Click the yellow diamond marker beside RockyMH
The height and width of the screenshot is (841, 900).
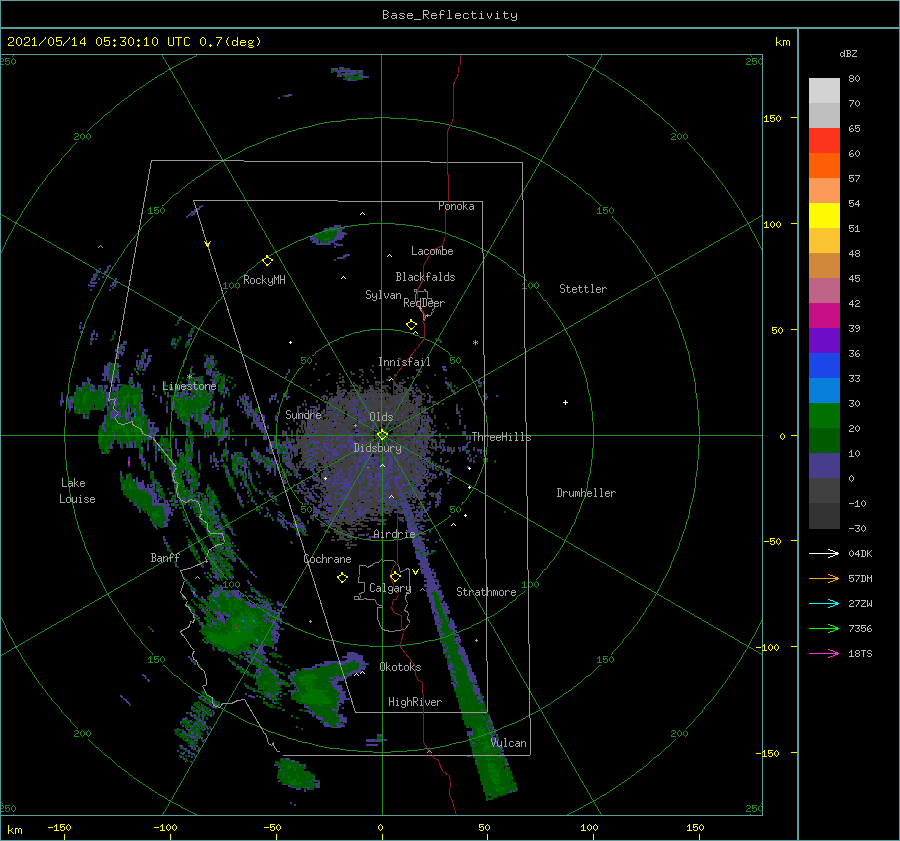[x=267, y=261]
